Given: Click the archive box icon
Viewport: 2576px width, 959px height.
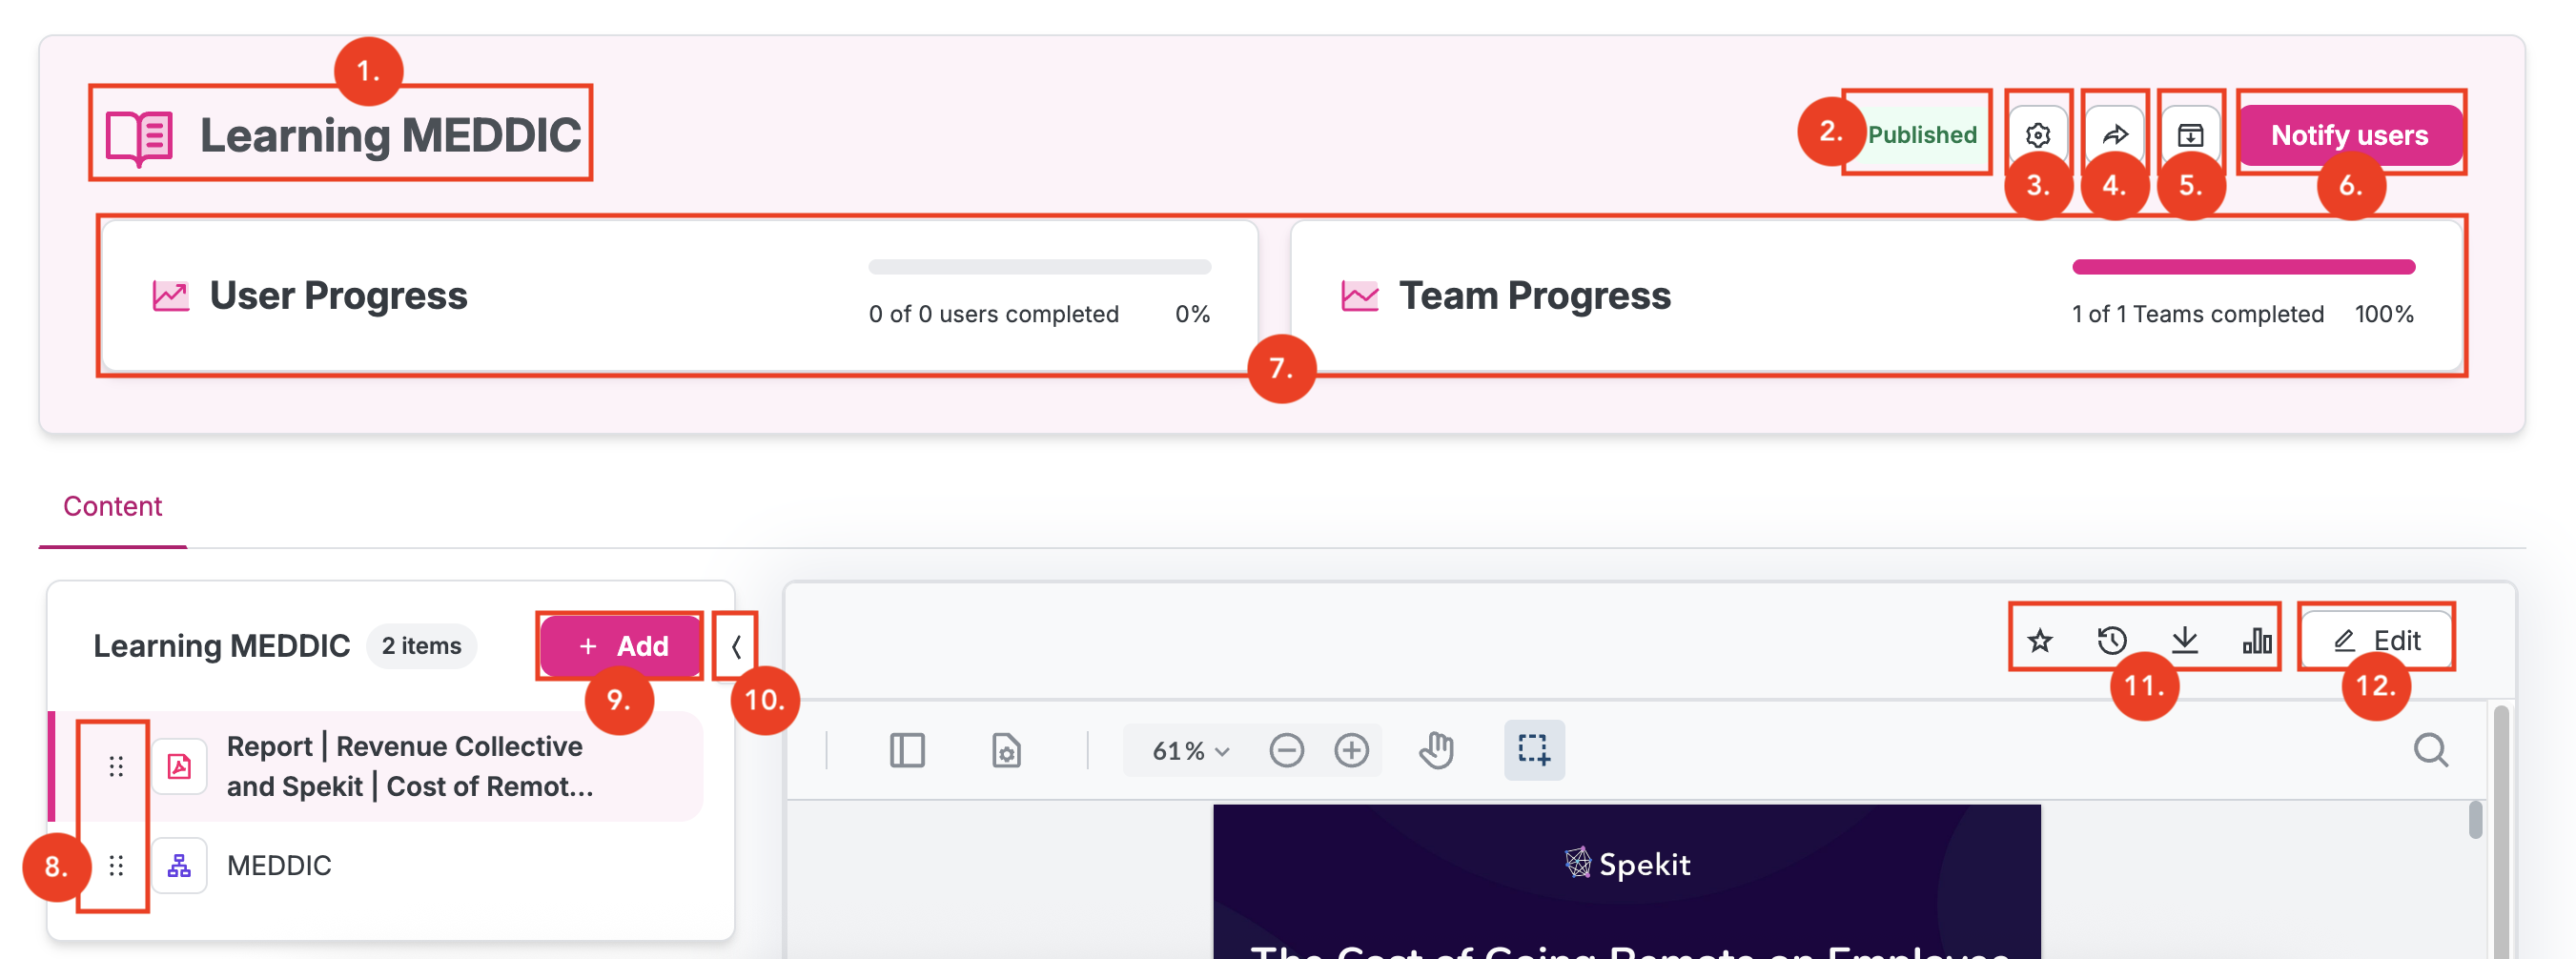Looking at the screenshot, I should pyautogui.click(x=2190, y=135).
